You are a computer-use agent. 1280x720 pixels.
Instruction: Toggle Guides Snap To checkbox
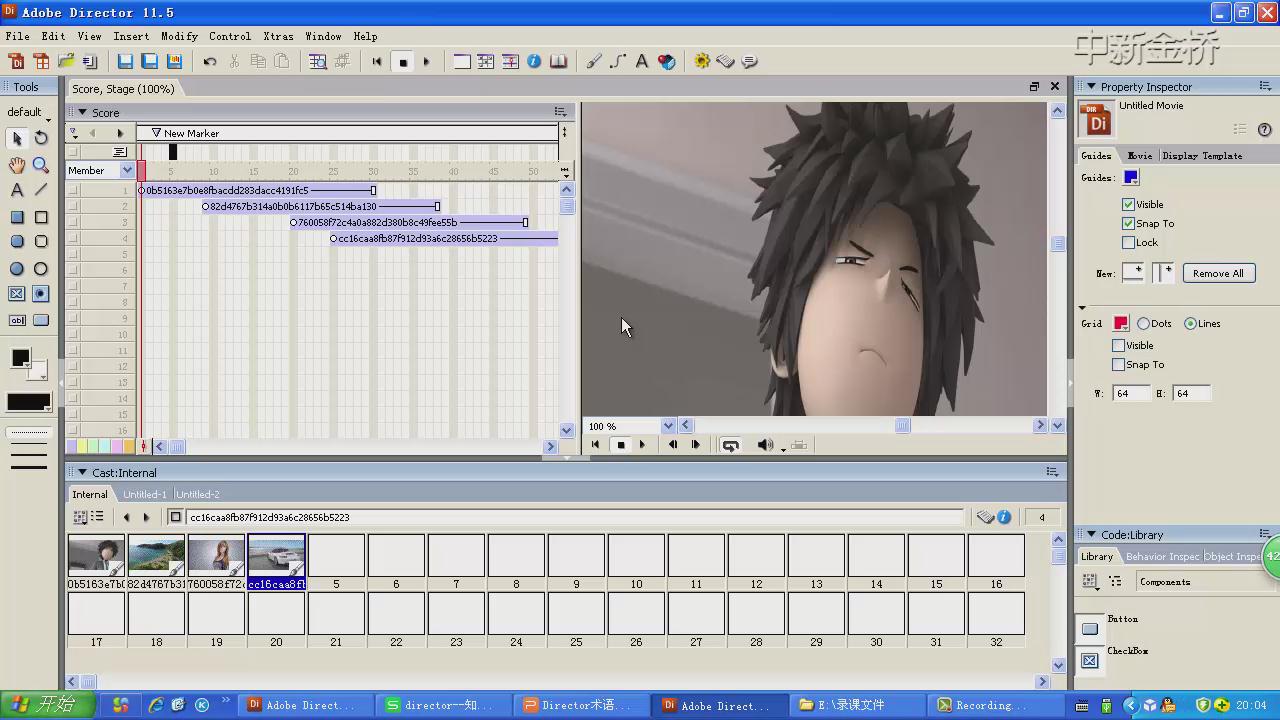(1128, 223)
